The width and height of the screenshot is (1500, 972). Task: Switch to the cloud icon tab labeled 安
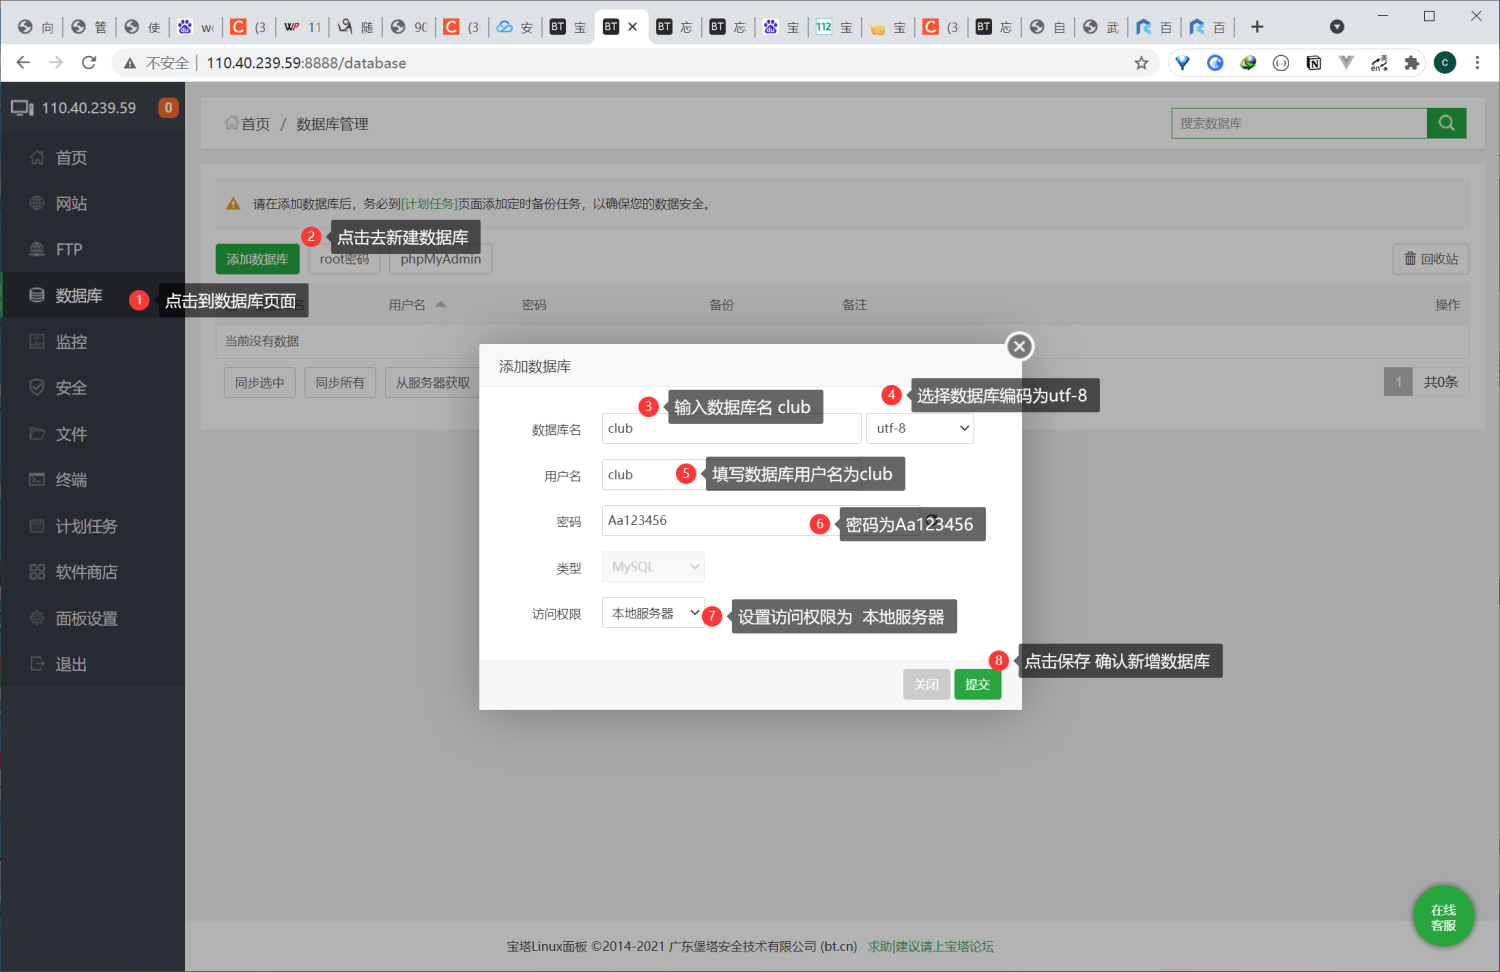coord(515,27)
